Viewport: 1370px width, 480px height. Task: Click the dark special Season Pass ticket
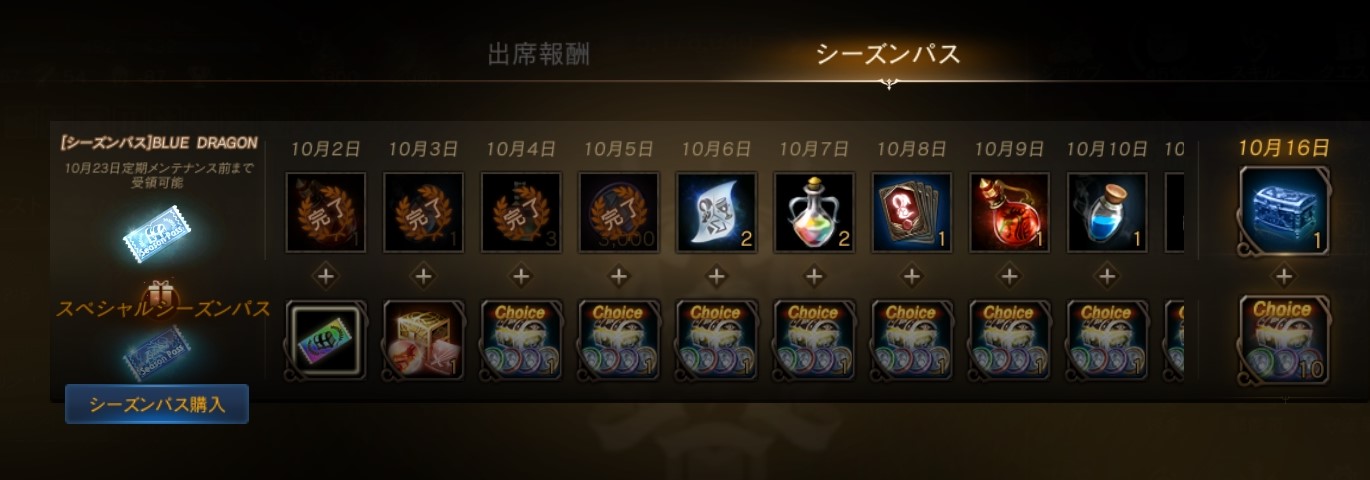pyautogui.click(x=157, y=352)
